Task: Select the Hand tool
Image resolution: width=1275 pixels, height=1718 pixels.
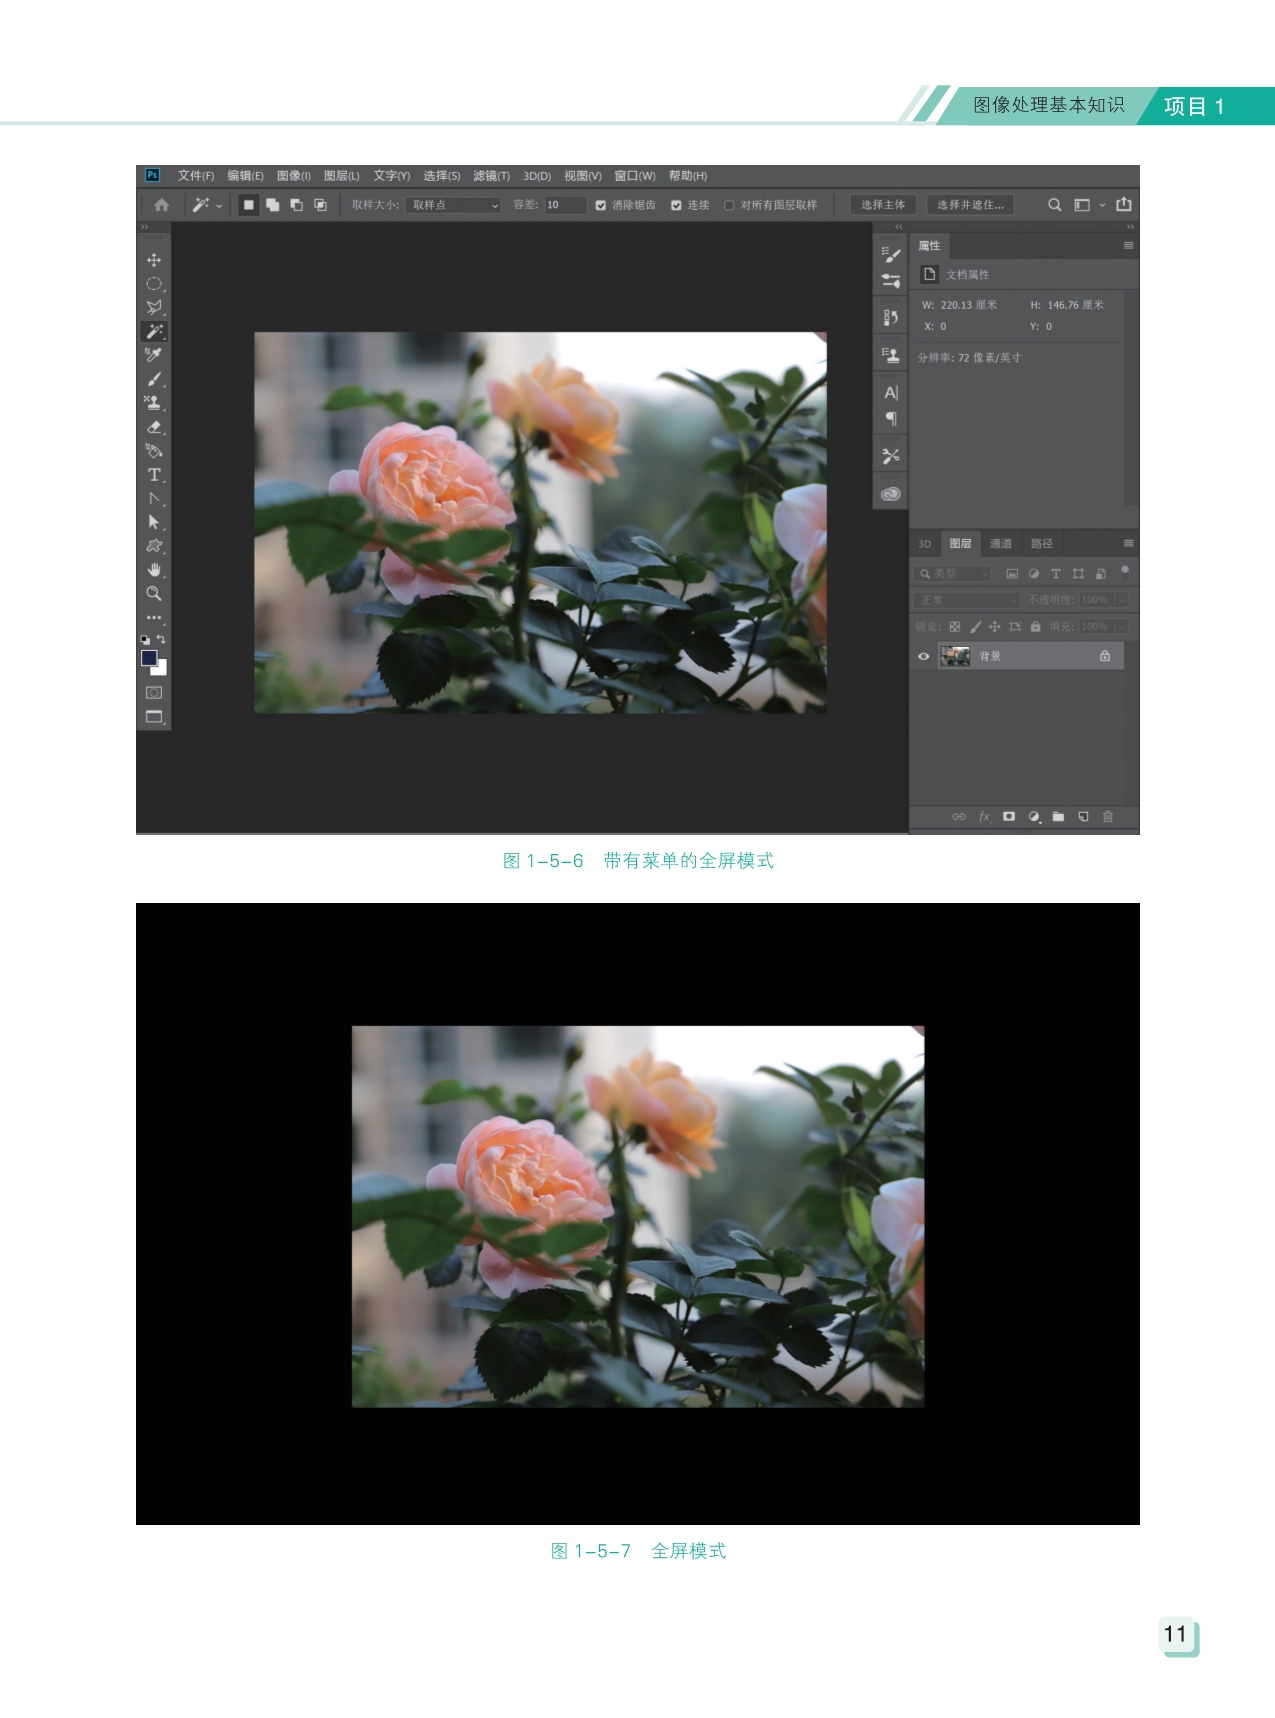Action: pyautogui.click(x=154, y=570)
